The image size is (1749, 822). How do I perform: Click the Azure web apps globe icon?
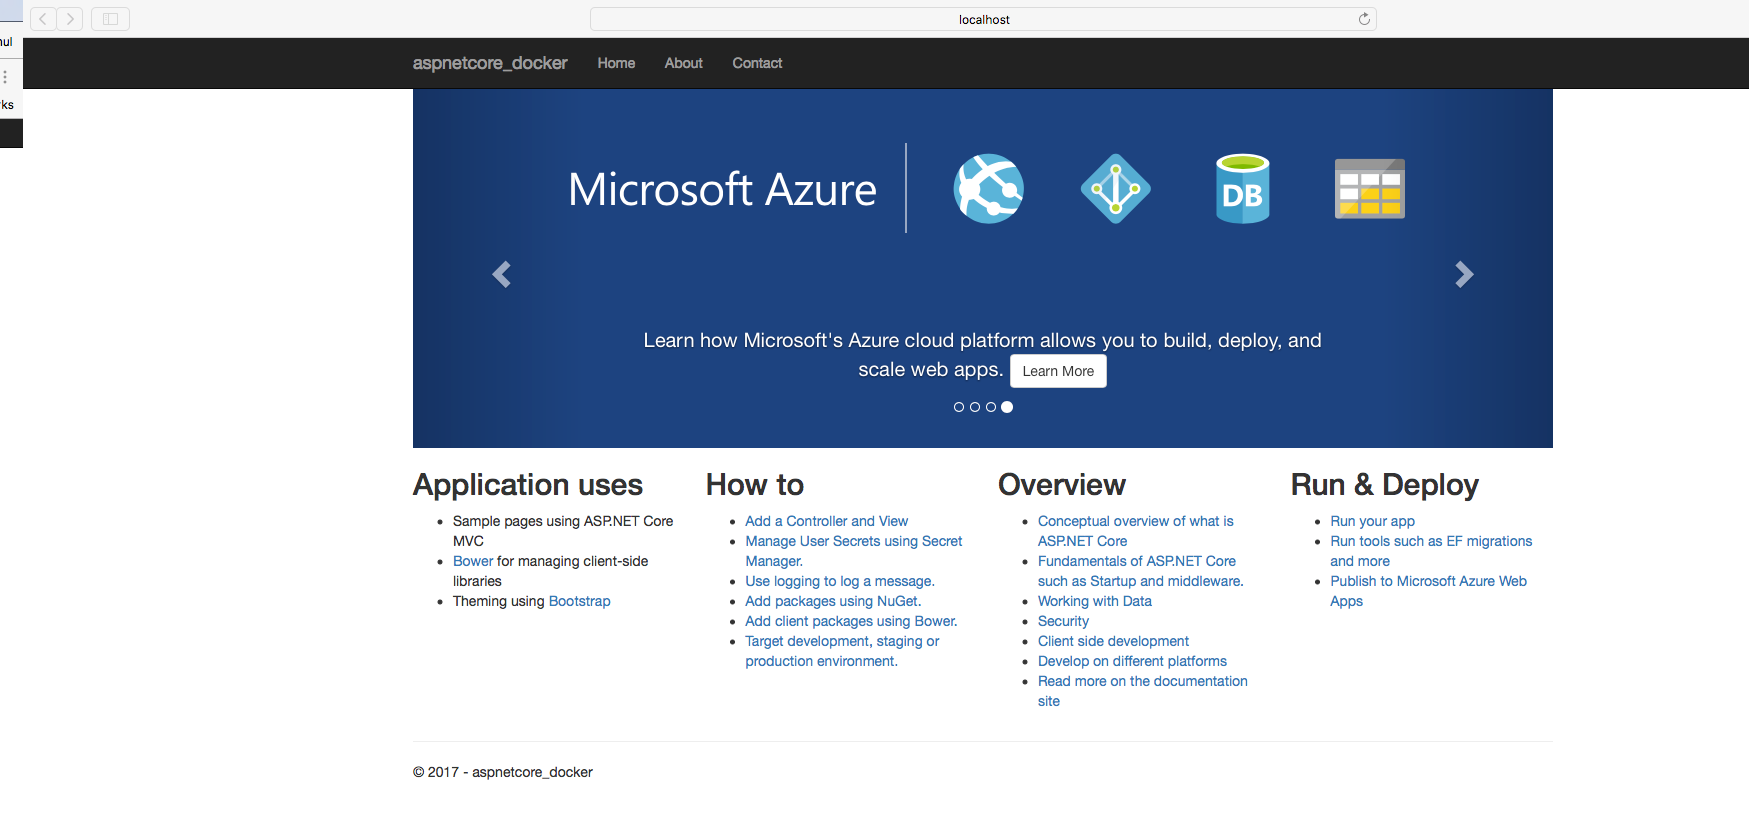[x=988, y=189]
